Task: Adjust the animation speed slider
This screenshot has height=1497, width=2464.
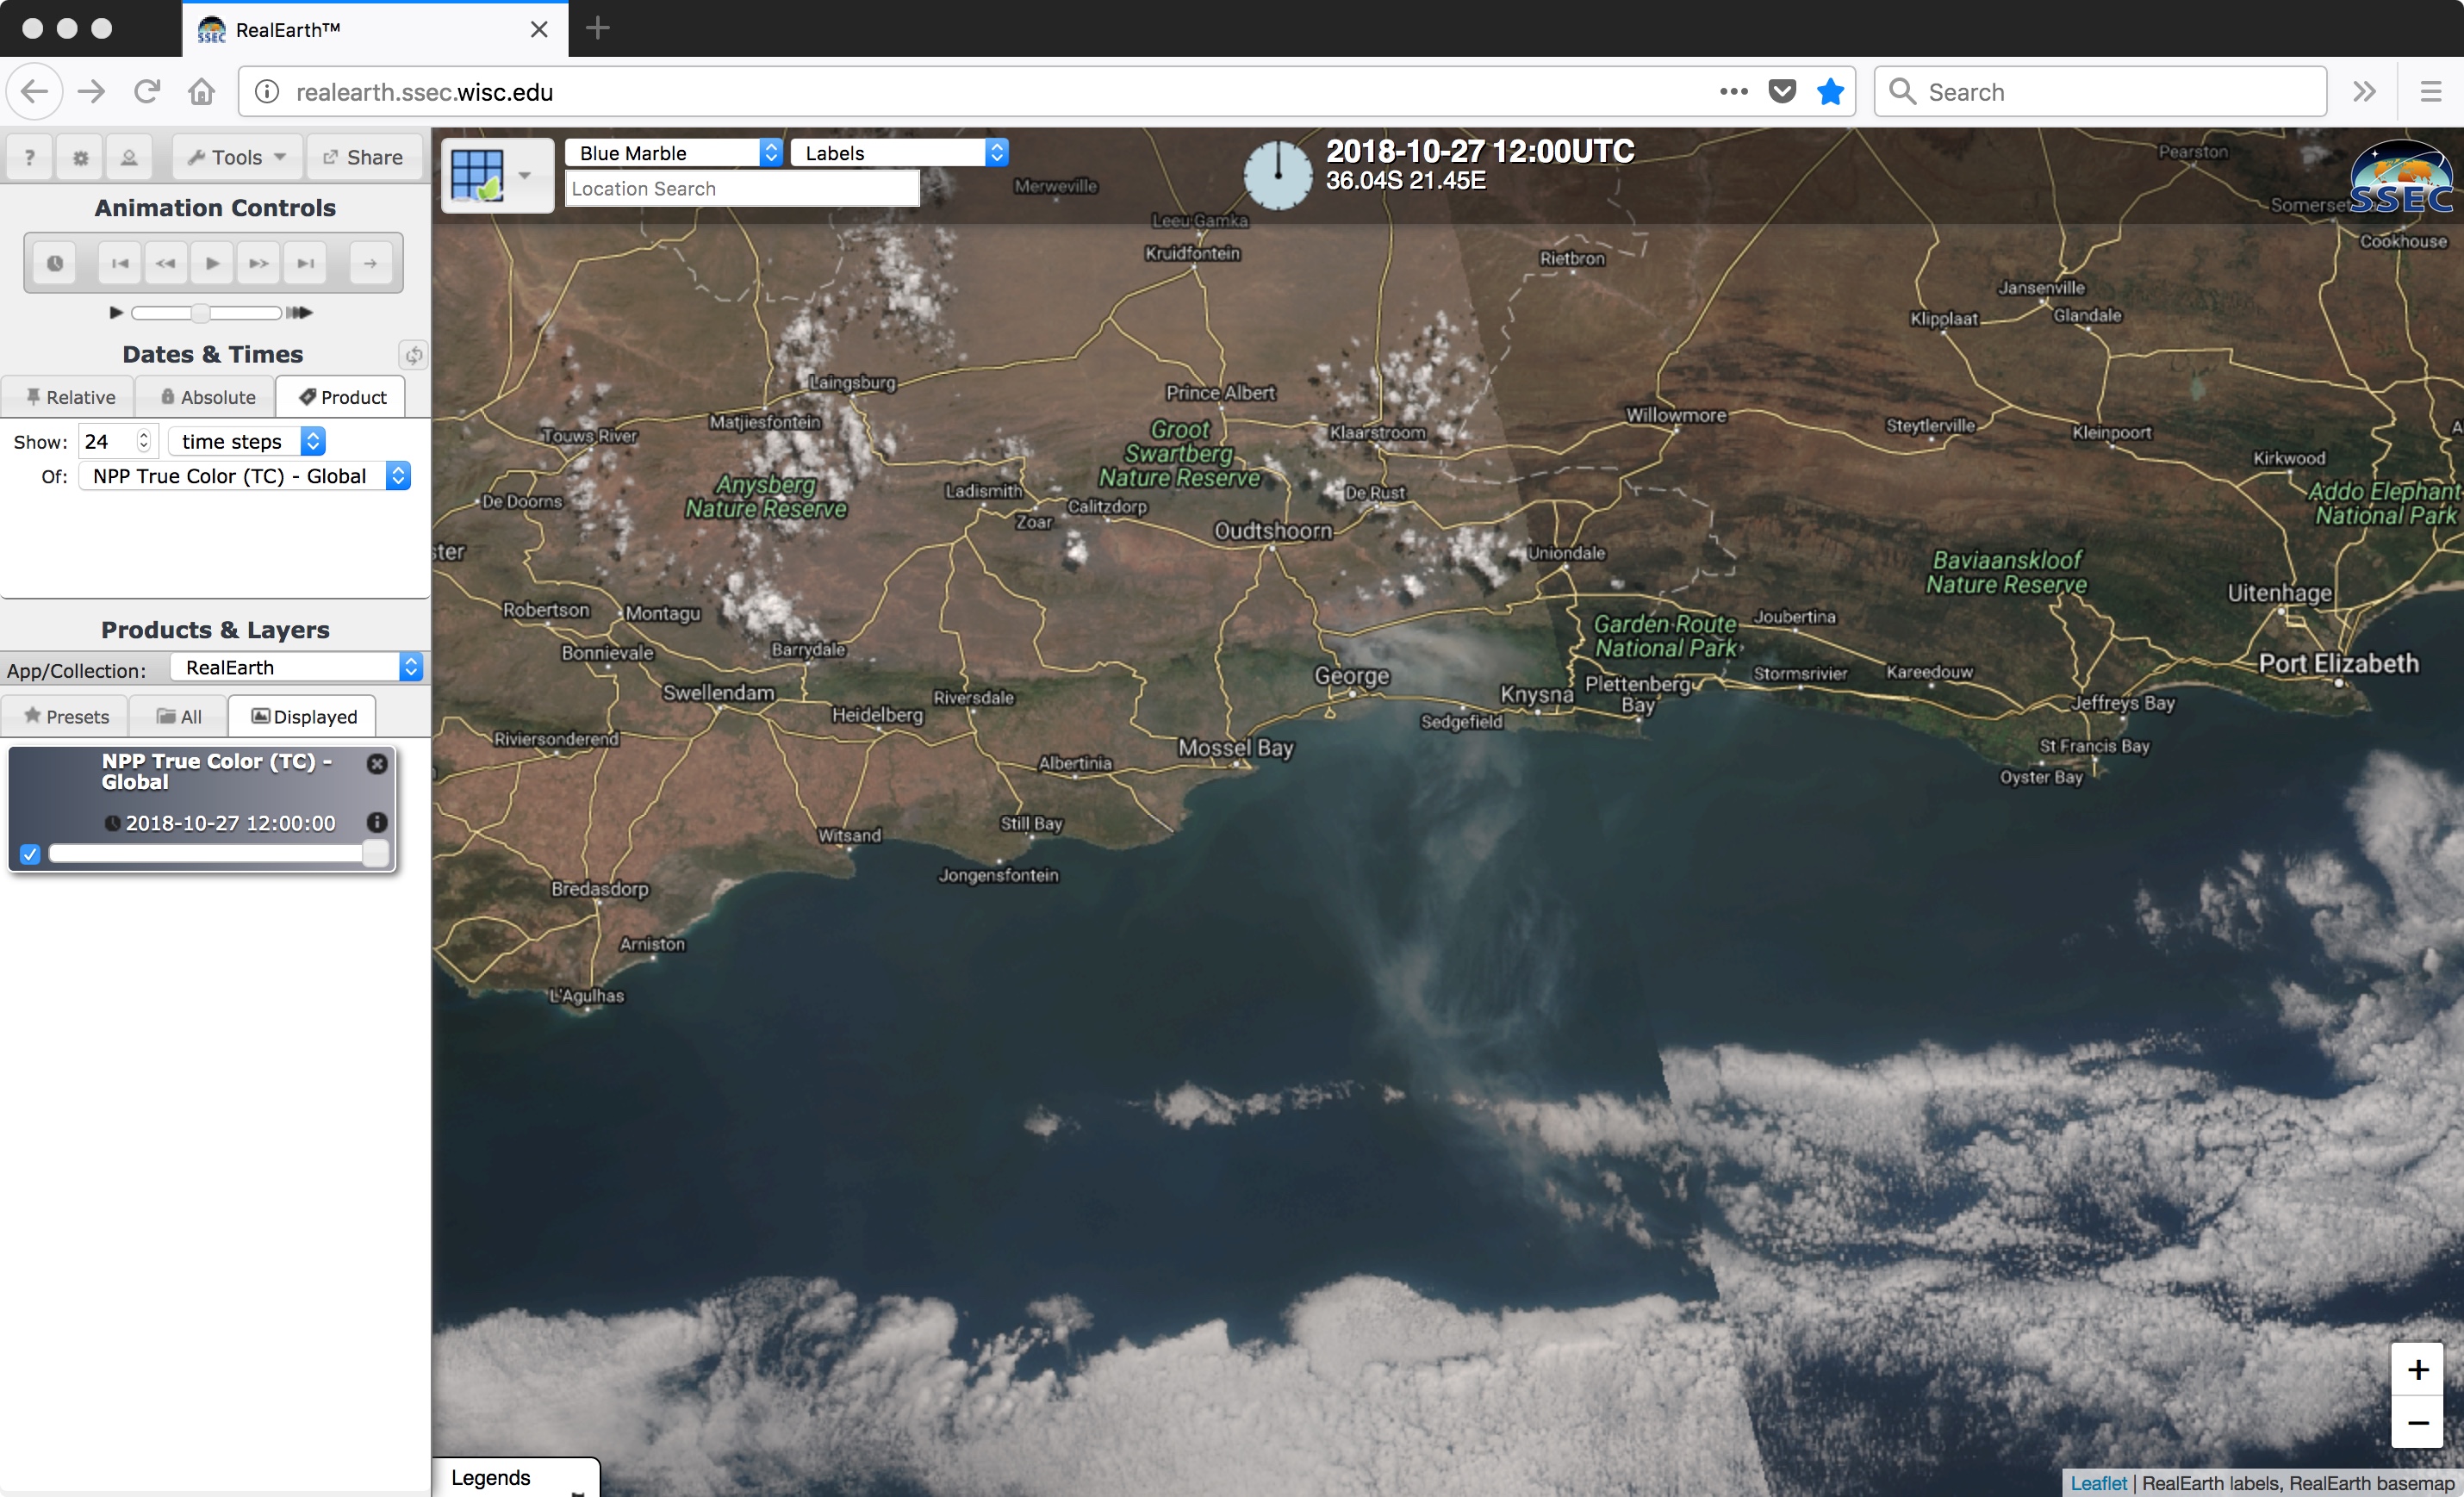Action: (x=206, y=312)
